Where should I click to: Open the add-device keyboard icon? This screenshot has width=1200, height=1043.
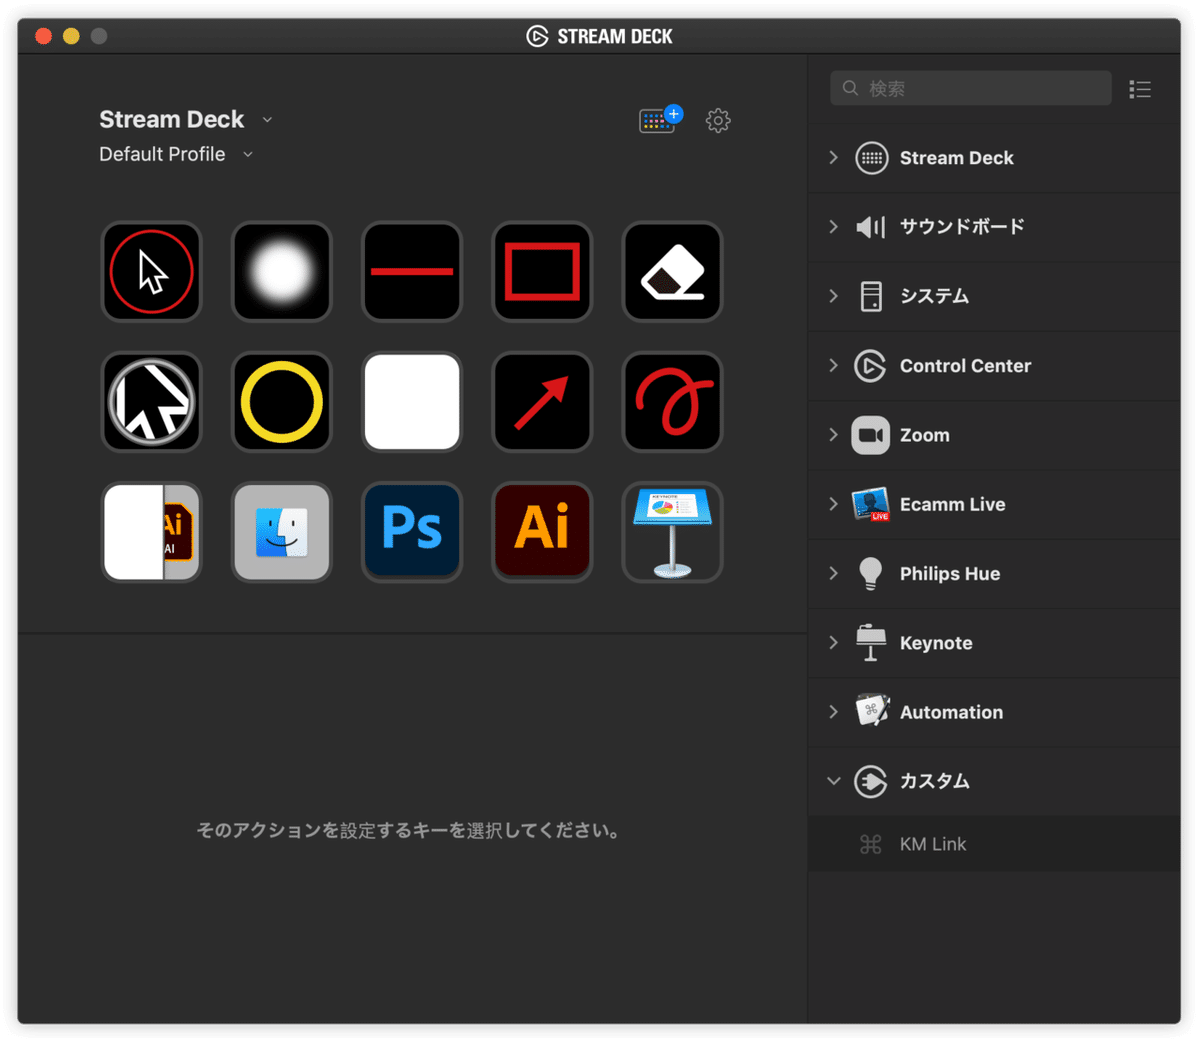660,120
